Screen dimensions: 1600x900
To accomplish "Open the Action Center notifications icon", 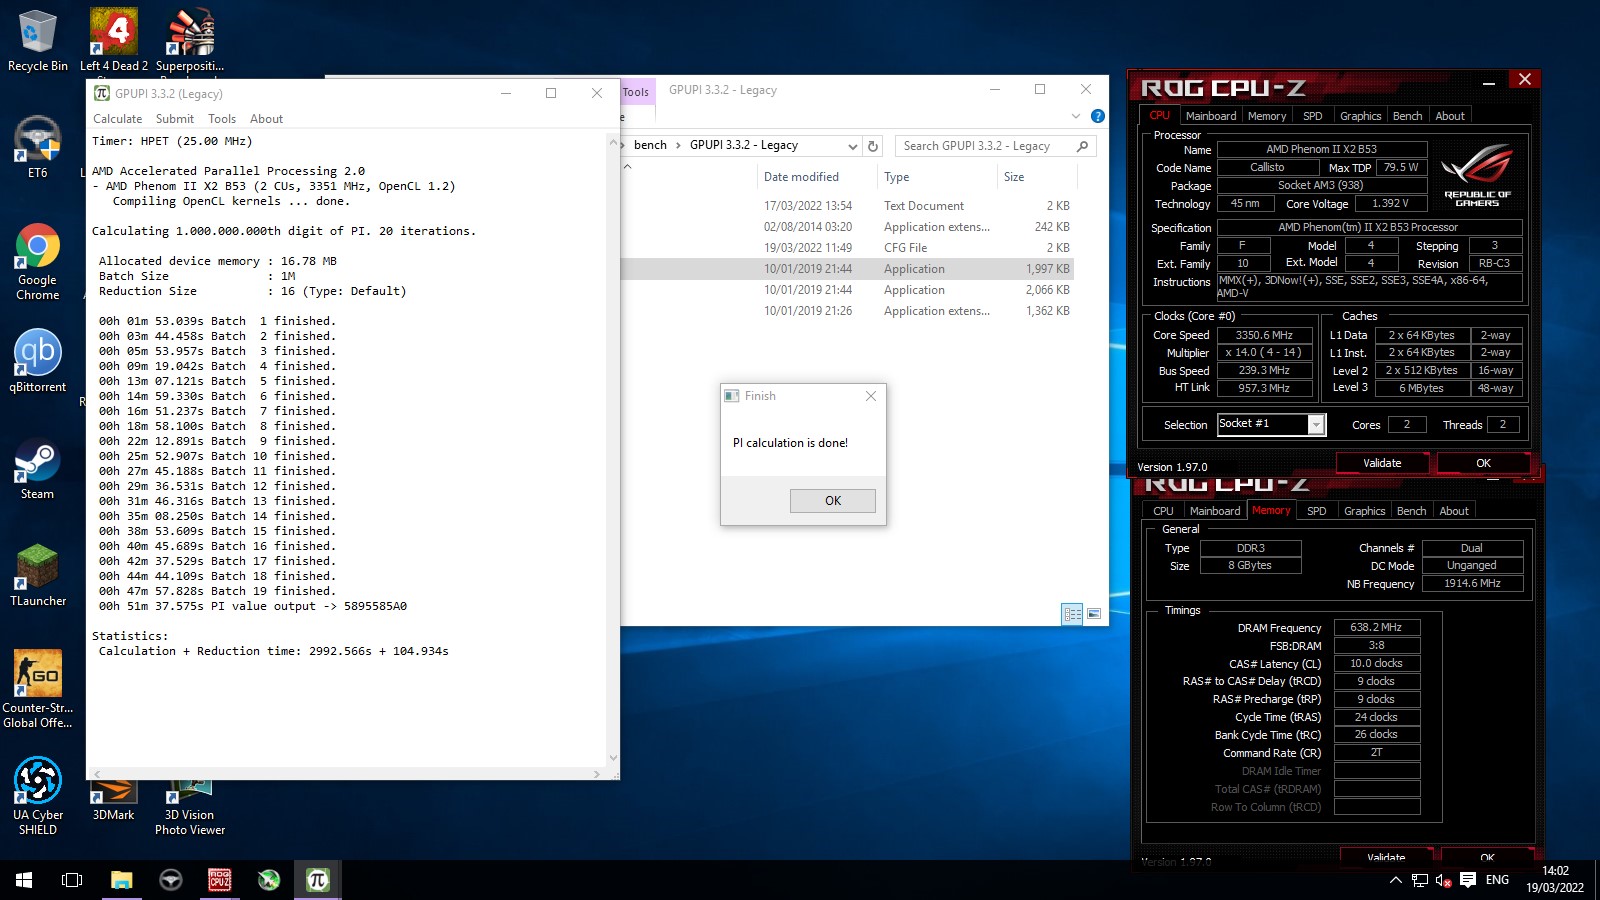I will point(1468,880).
